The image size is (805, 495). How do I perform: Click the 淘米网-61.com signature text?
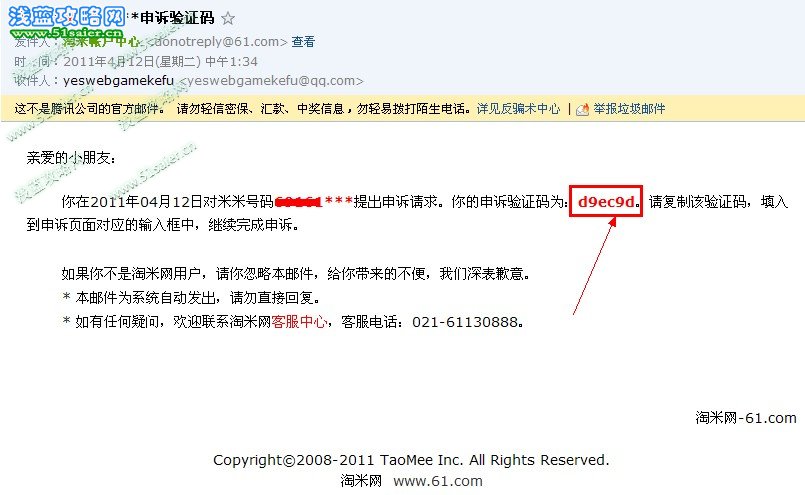click(x=746, y=418)
